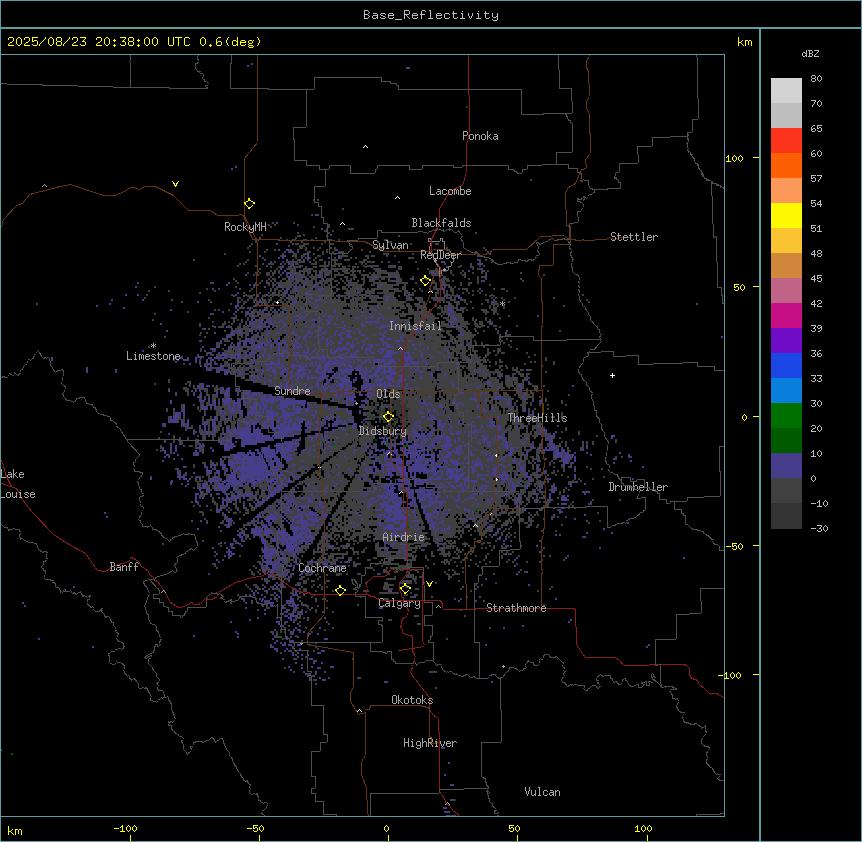Click the Didsbury town label

(383, 431)
